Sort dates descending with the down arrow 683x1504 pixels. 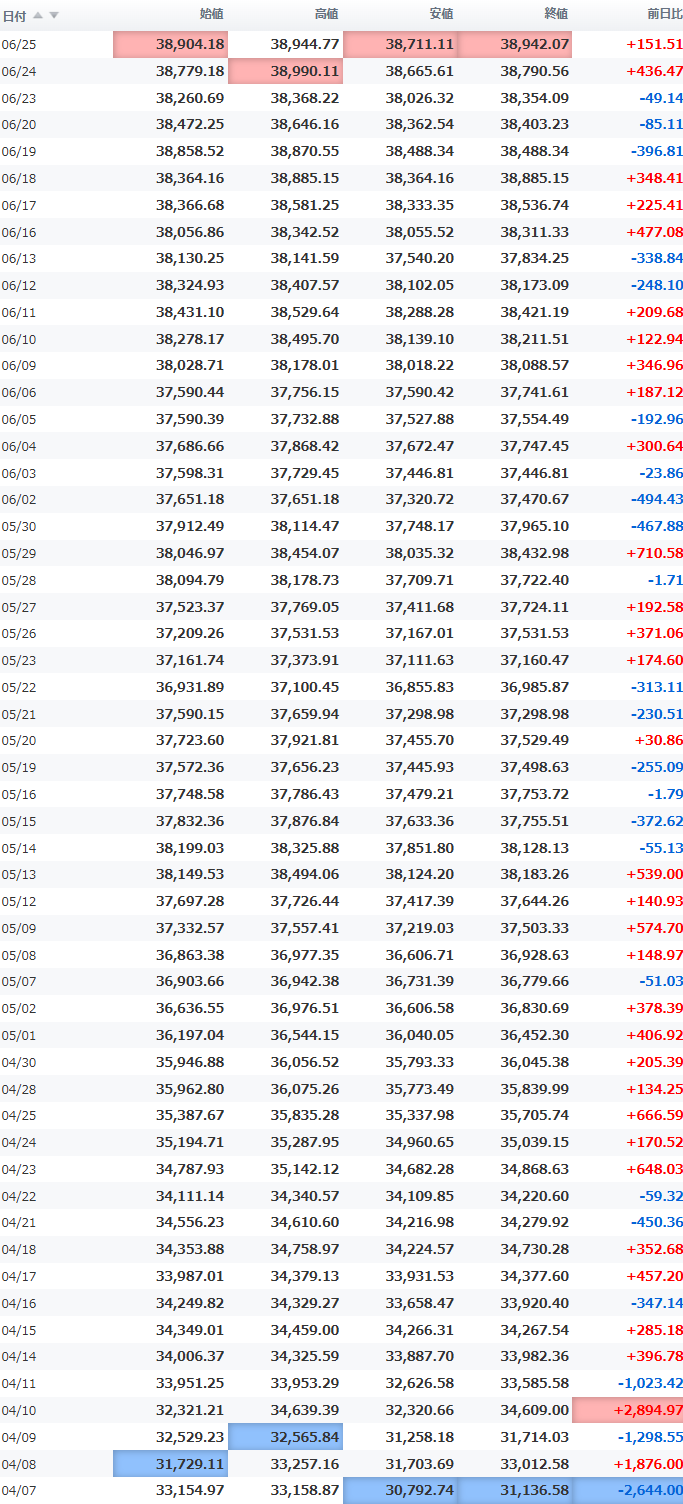click(x=54, y=15)
